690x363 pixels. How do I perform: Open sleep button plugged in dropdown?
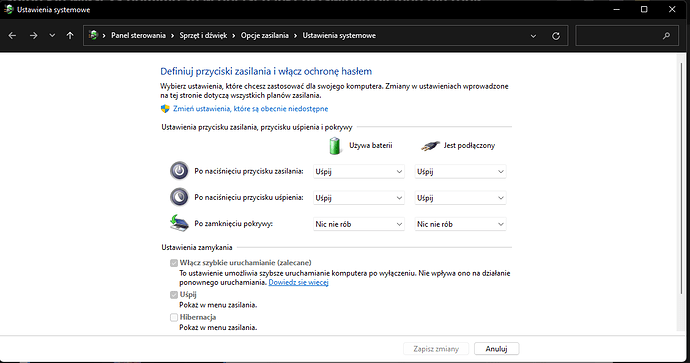pyautogui.click(x=460, y=198)
